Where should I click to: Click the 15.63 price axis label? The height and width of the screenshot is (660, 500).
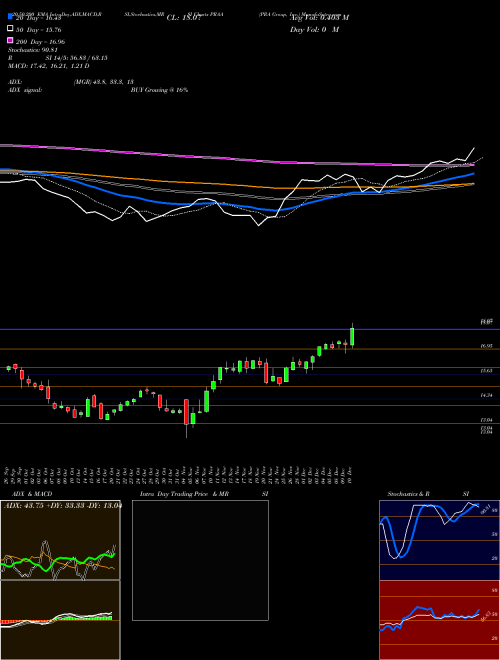tap(487, 370)
